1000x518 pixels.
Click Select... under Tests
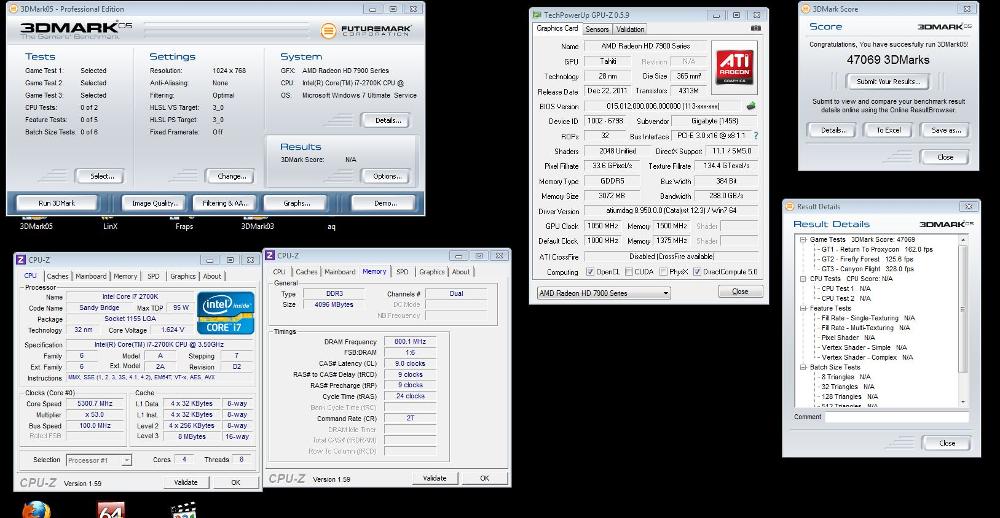pos(99,176)
